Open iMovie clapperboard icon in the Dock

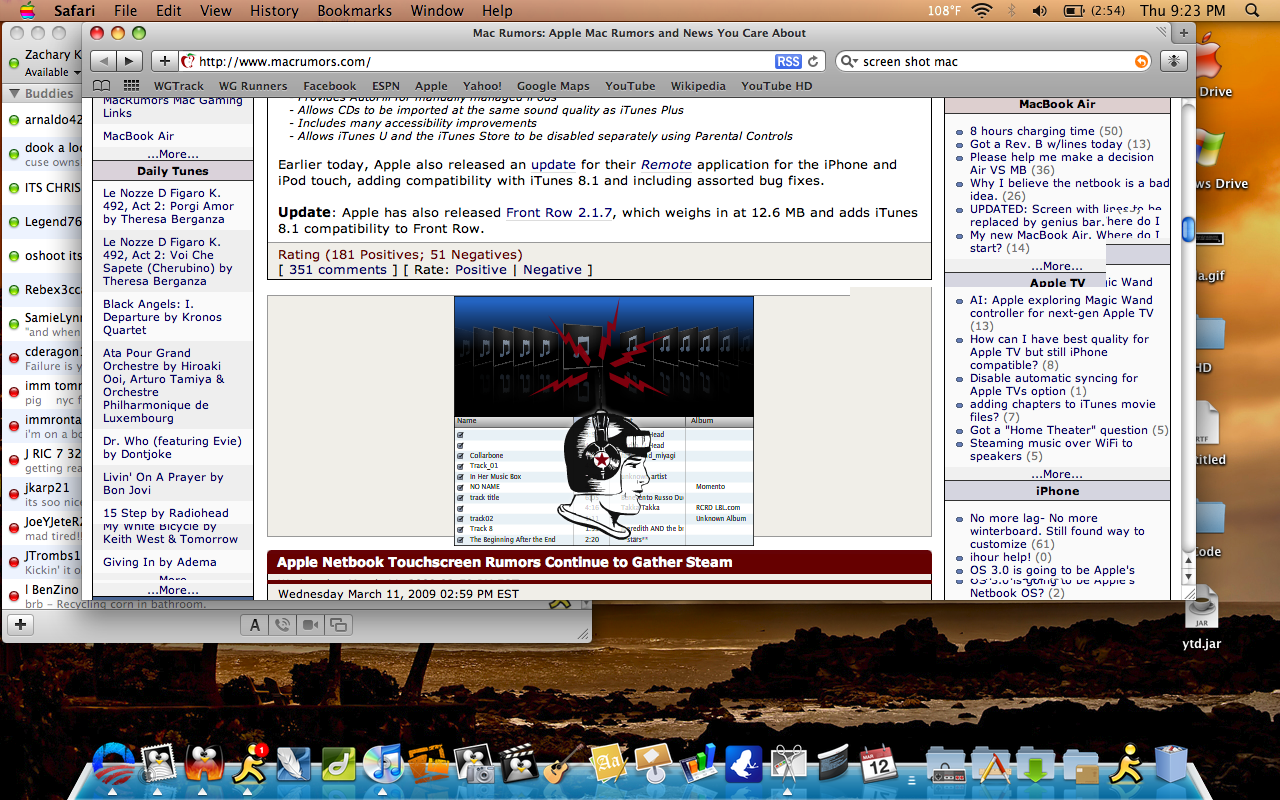click(x=518, y=764)
